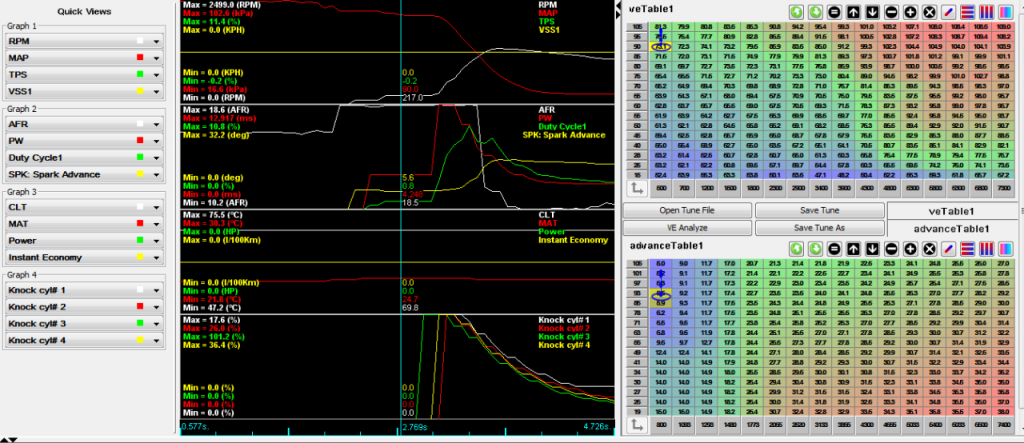
Task: Select the highlighted 8.9 cell in advanceTable1
Action: point(660,304)
